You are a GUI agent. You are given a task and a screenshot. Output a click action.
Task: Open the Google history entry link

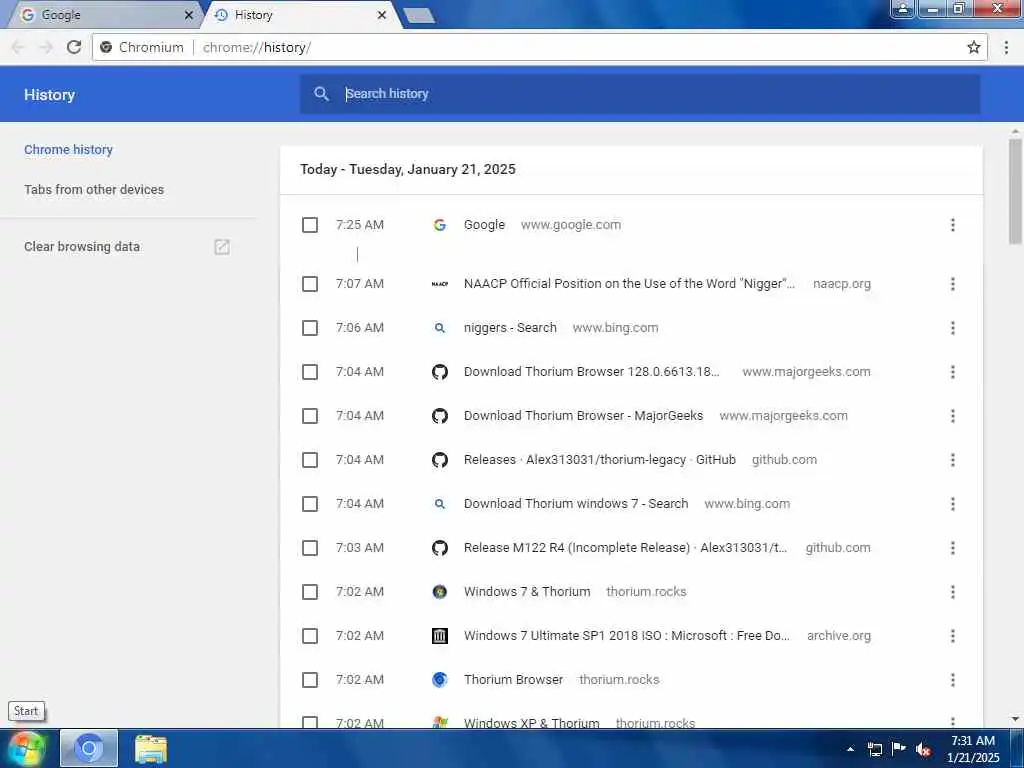484,225
